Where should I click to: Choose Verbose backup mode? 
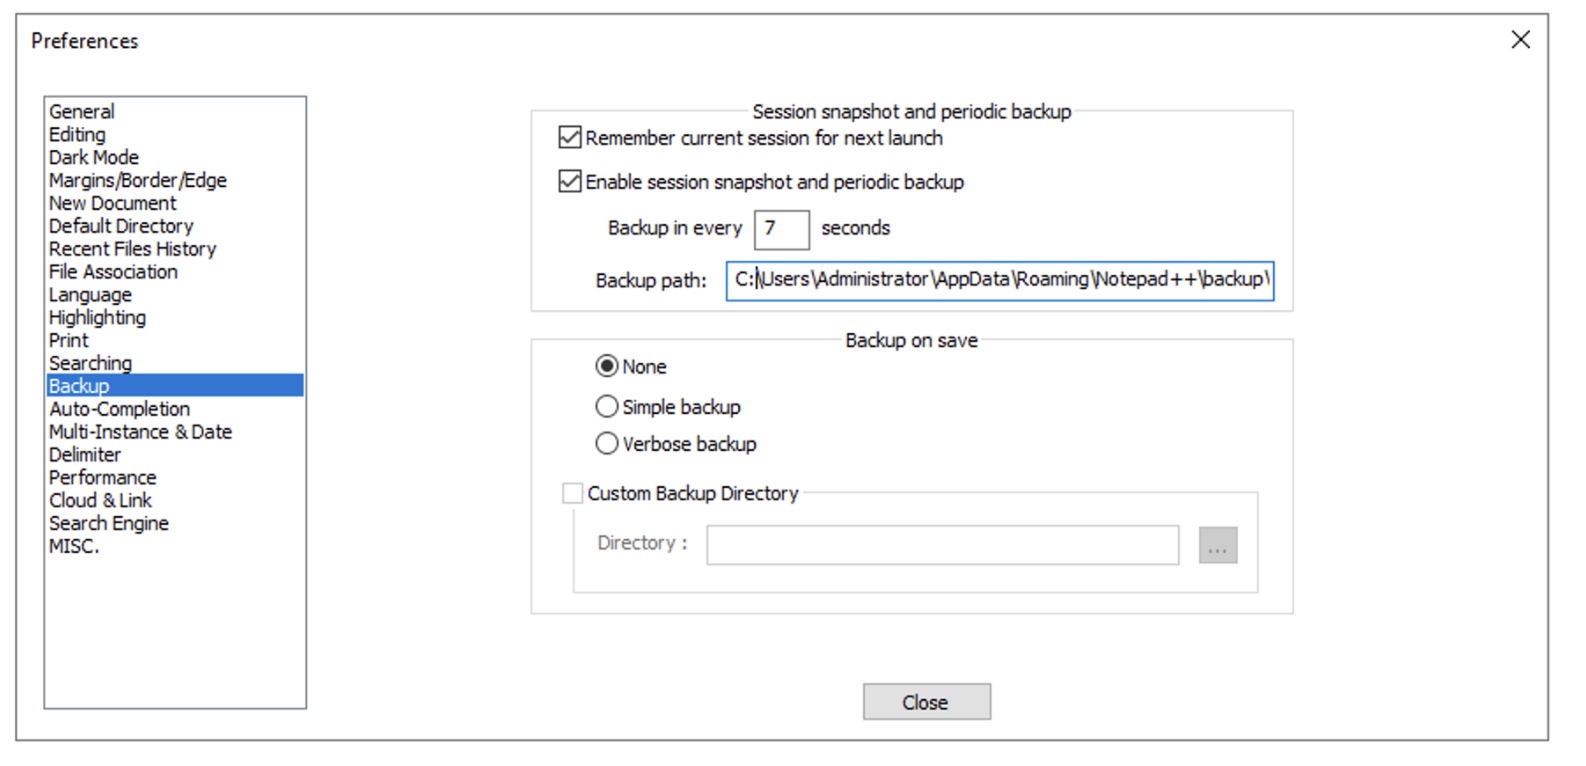pos(606,443)
